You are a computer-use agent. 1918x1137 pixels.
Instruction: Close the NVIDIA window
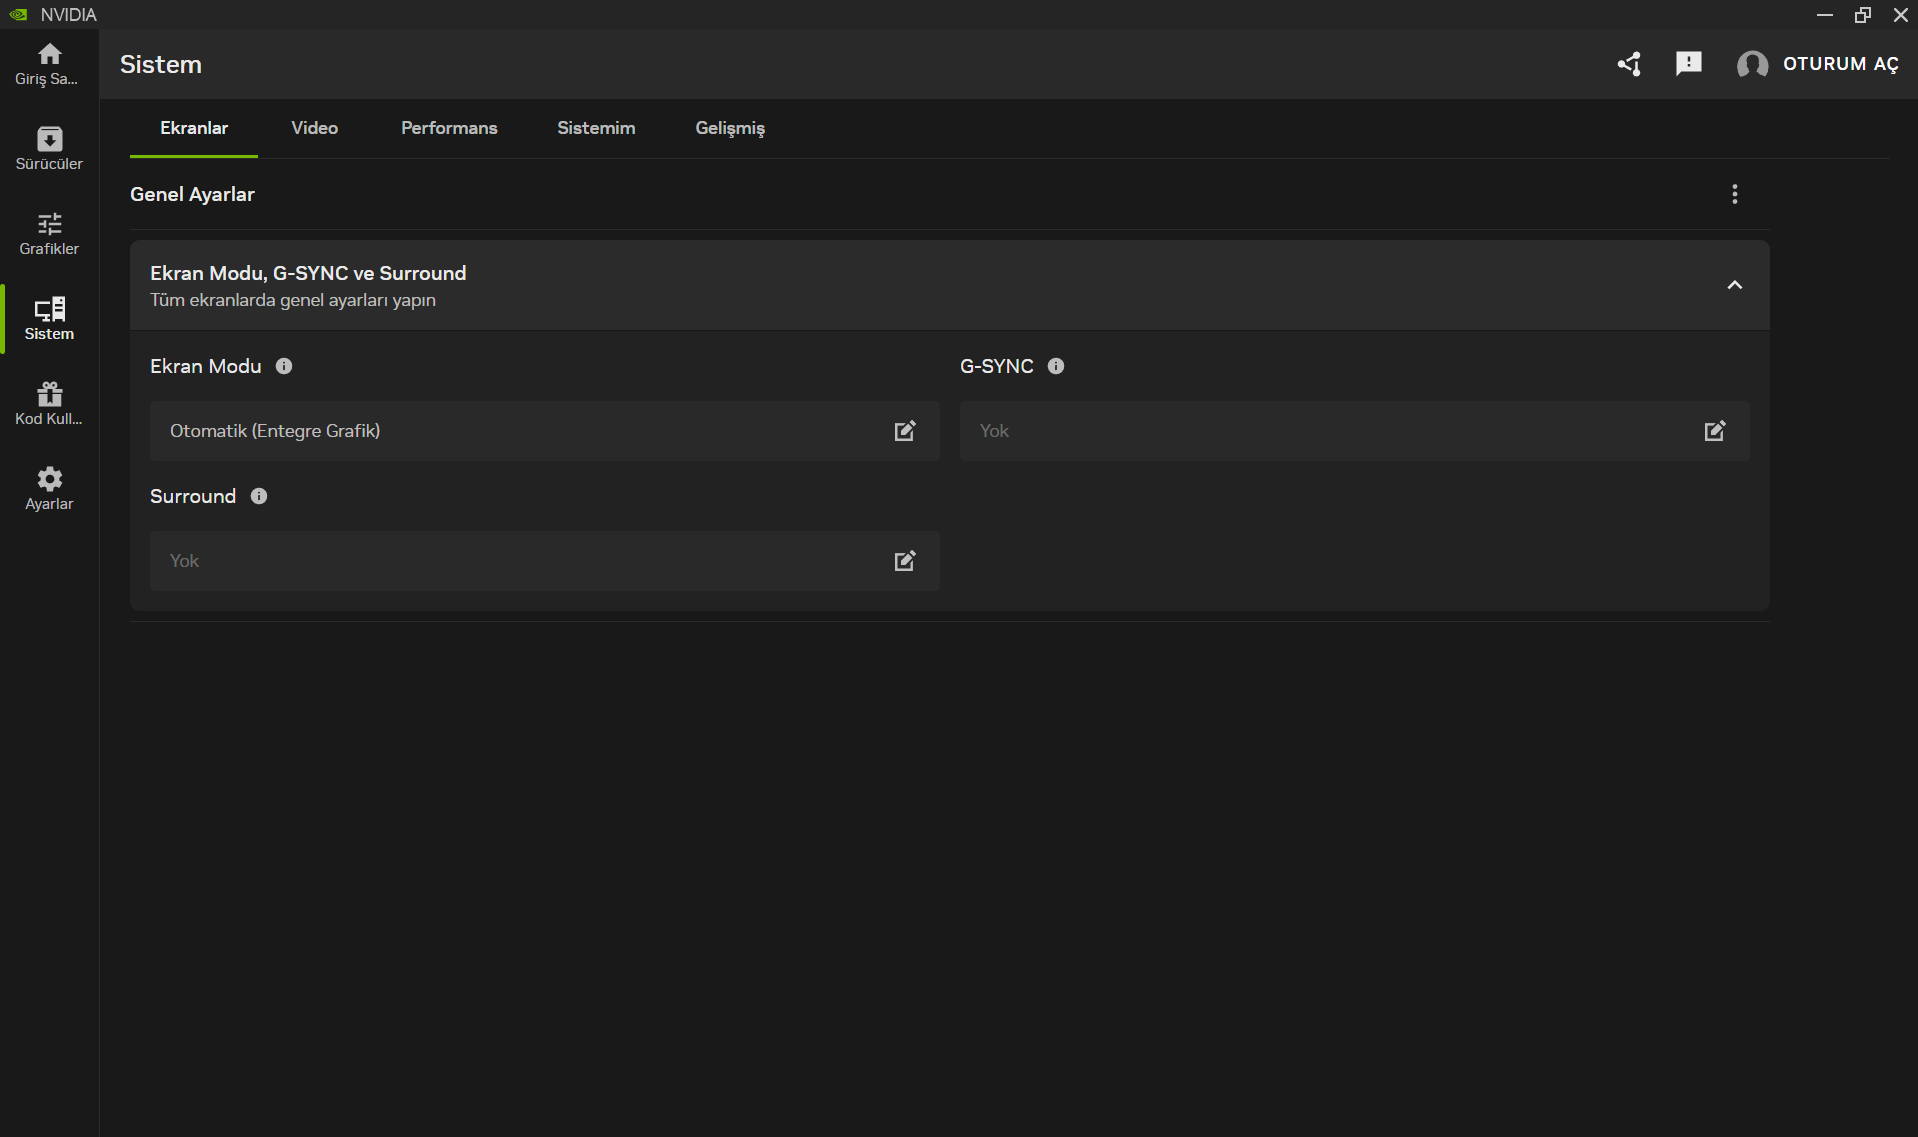pos(1900,15)
